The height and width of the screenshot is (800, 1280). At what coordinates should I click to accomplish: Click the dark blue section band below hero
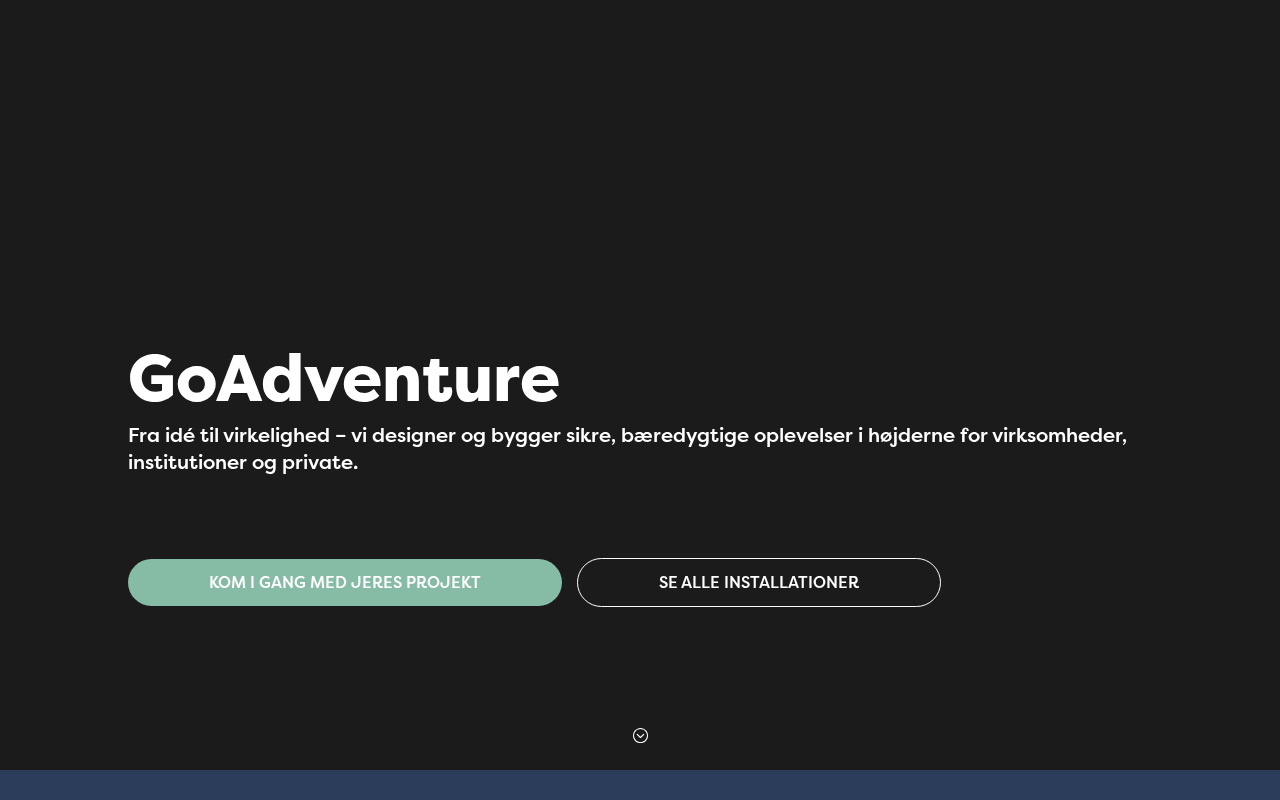click(640, 785)
